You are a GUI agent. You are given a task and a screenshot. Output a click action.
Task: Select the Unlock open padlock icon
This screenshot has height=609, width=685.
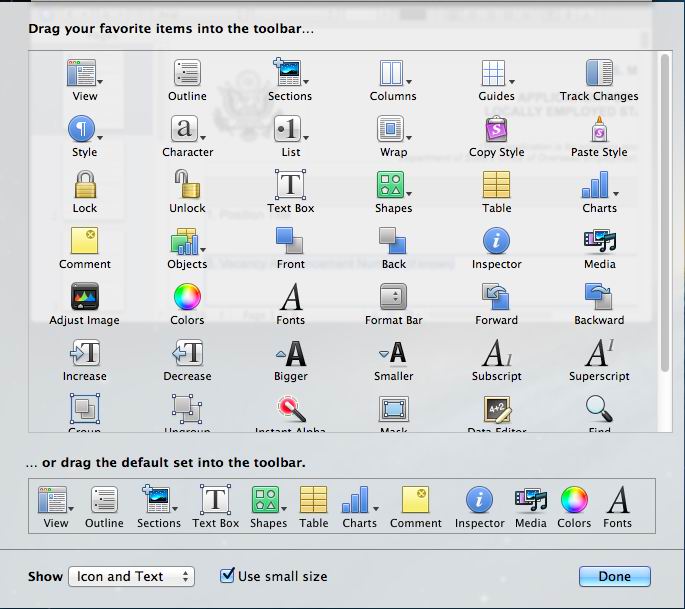coord(187,184)
